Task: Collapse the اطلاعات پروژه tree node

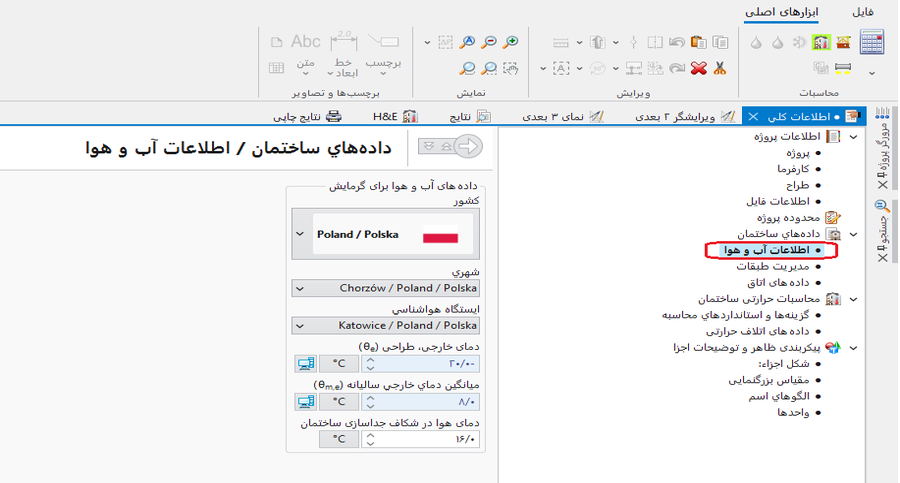Action: coord(853,136)
